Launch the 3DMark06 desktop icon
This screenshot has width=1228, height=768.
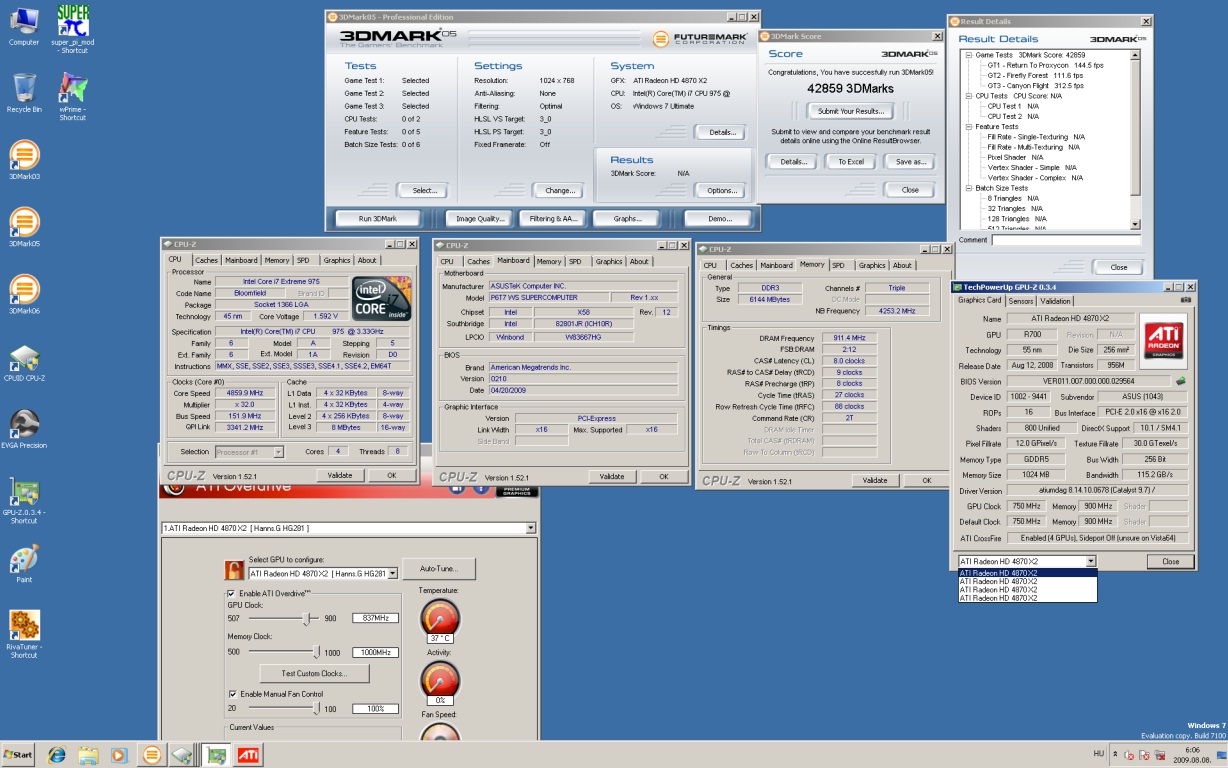tap(24, 289)
